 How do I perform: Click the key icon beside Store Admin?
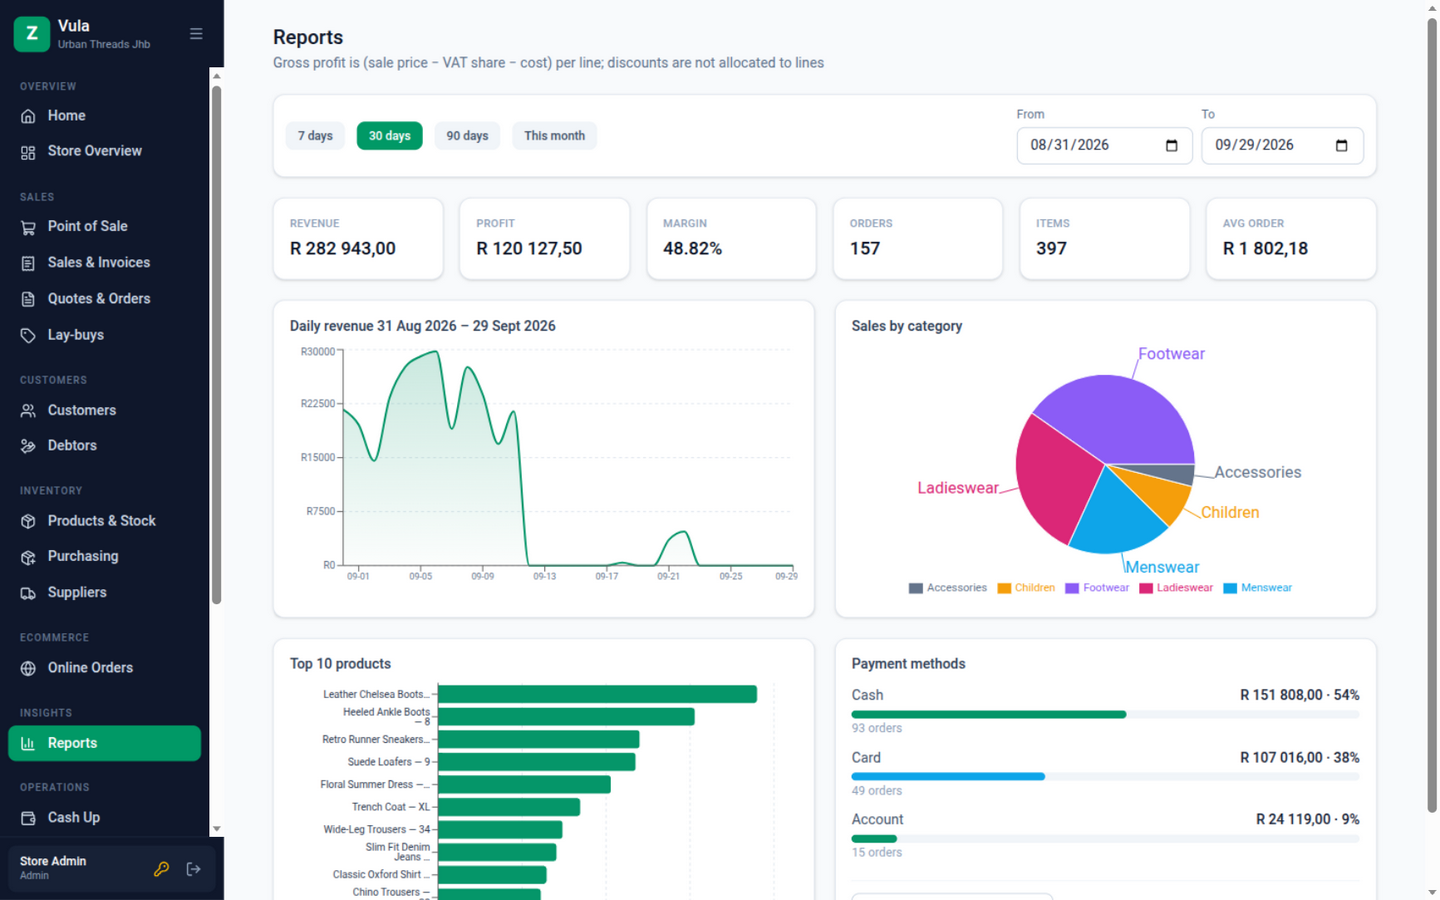pos(161,869)
